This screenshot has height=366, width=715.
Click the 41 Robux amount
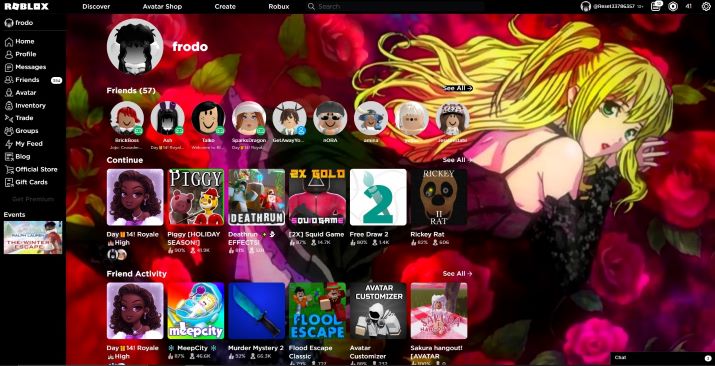click(x=689, y=6)
